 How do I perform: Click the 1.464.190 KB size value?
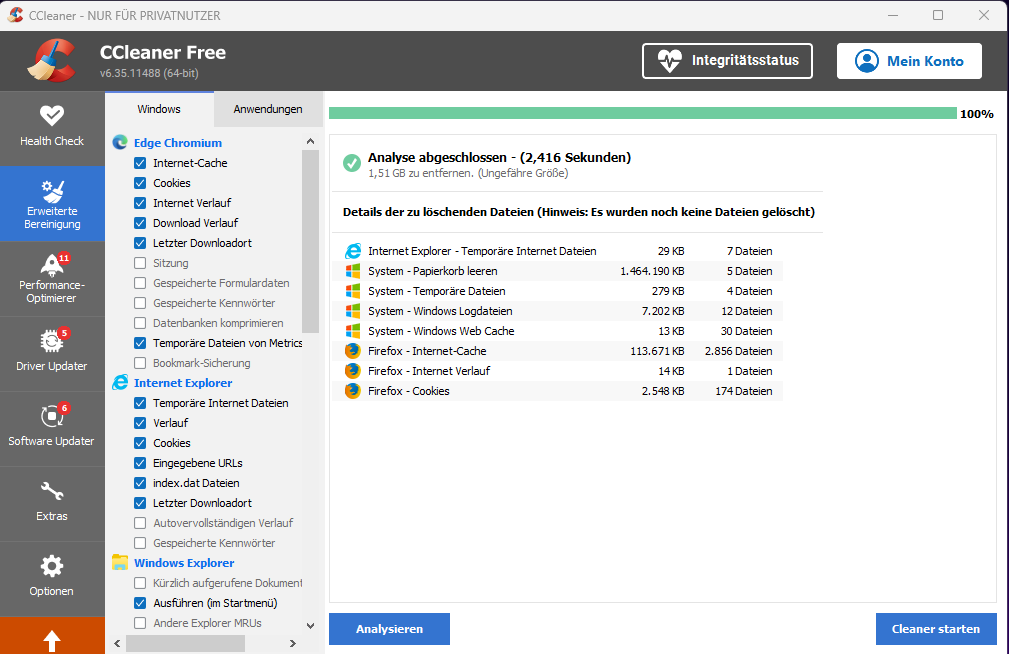(x=652, y=271)
